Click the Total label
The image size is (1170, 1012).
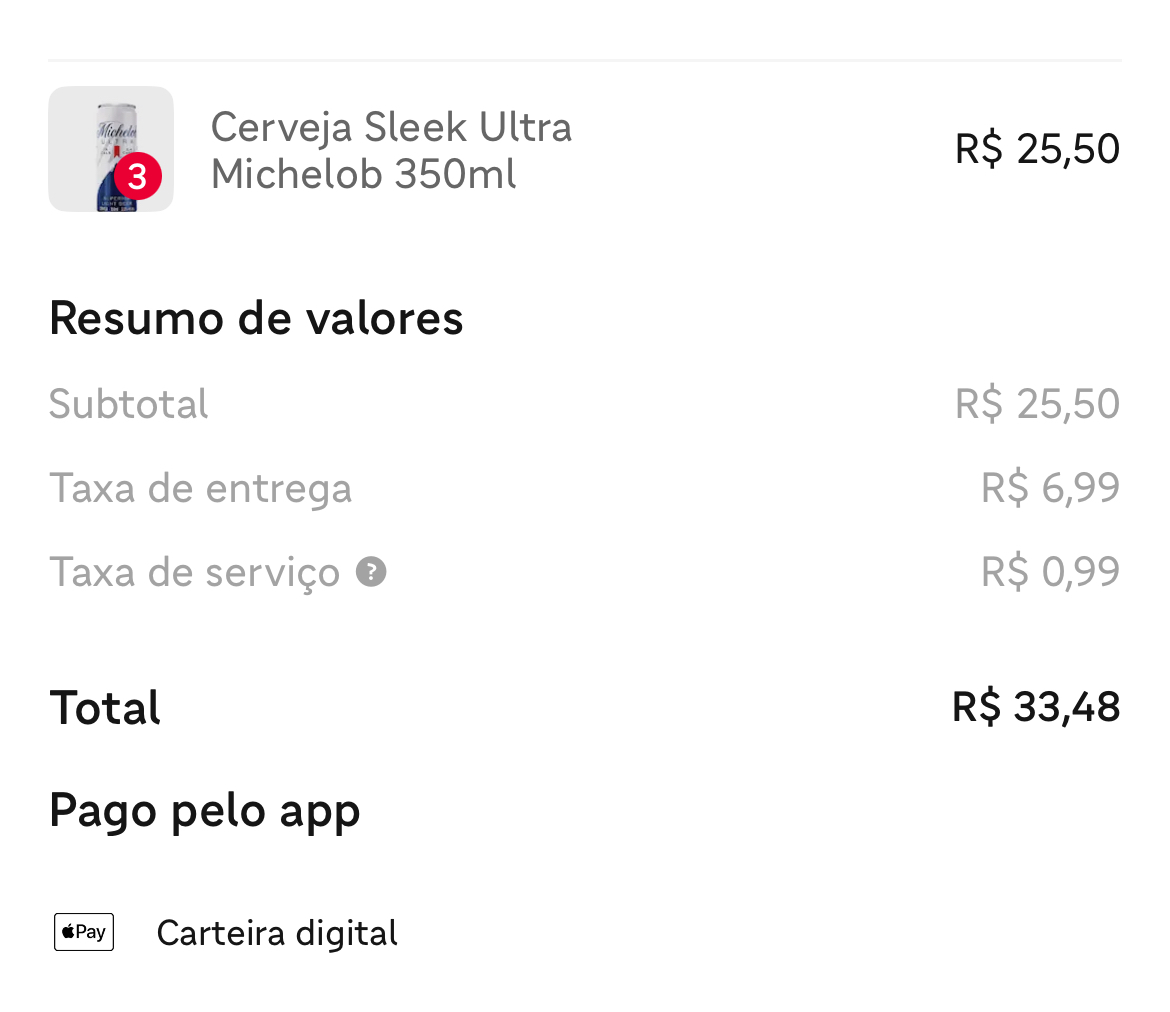[x=104, y=708]
